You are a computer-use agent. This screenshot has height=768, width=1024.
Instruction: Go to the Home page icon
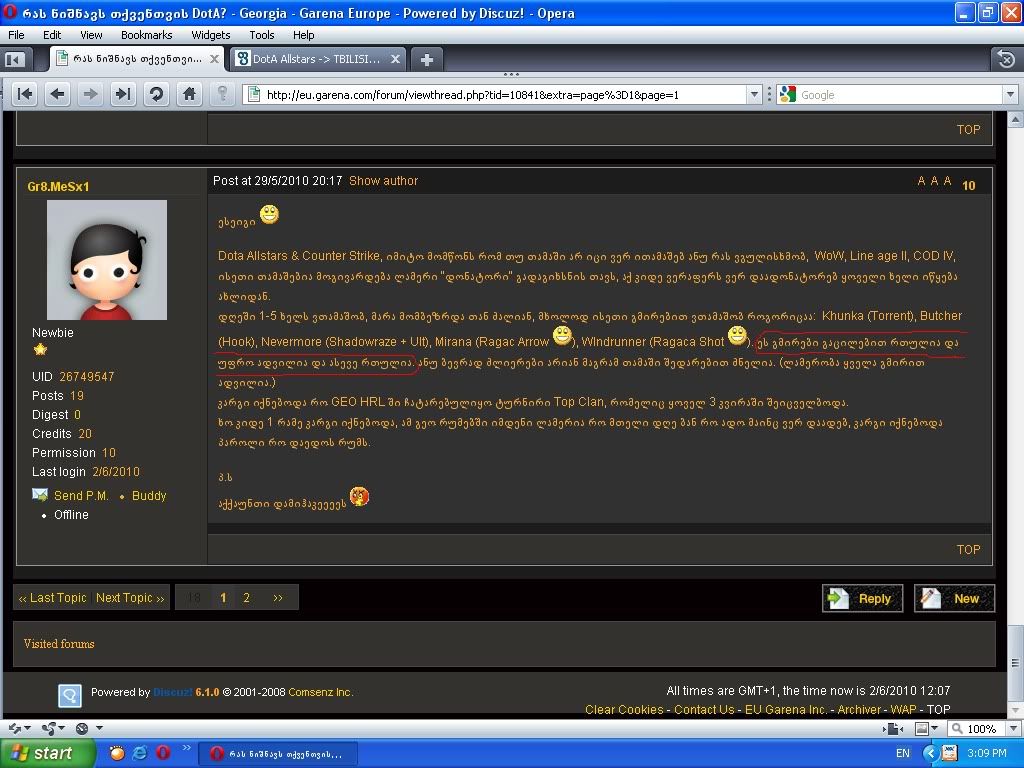click(189, 94)
